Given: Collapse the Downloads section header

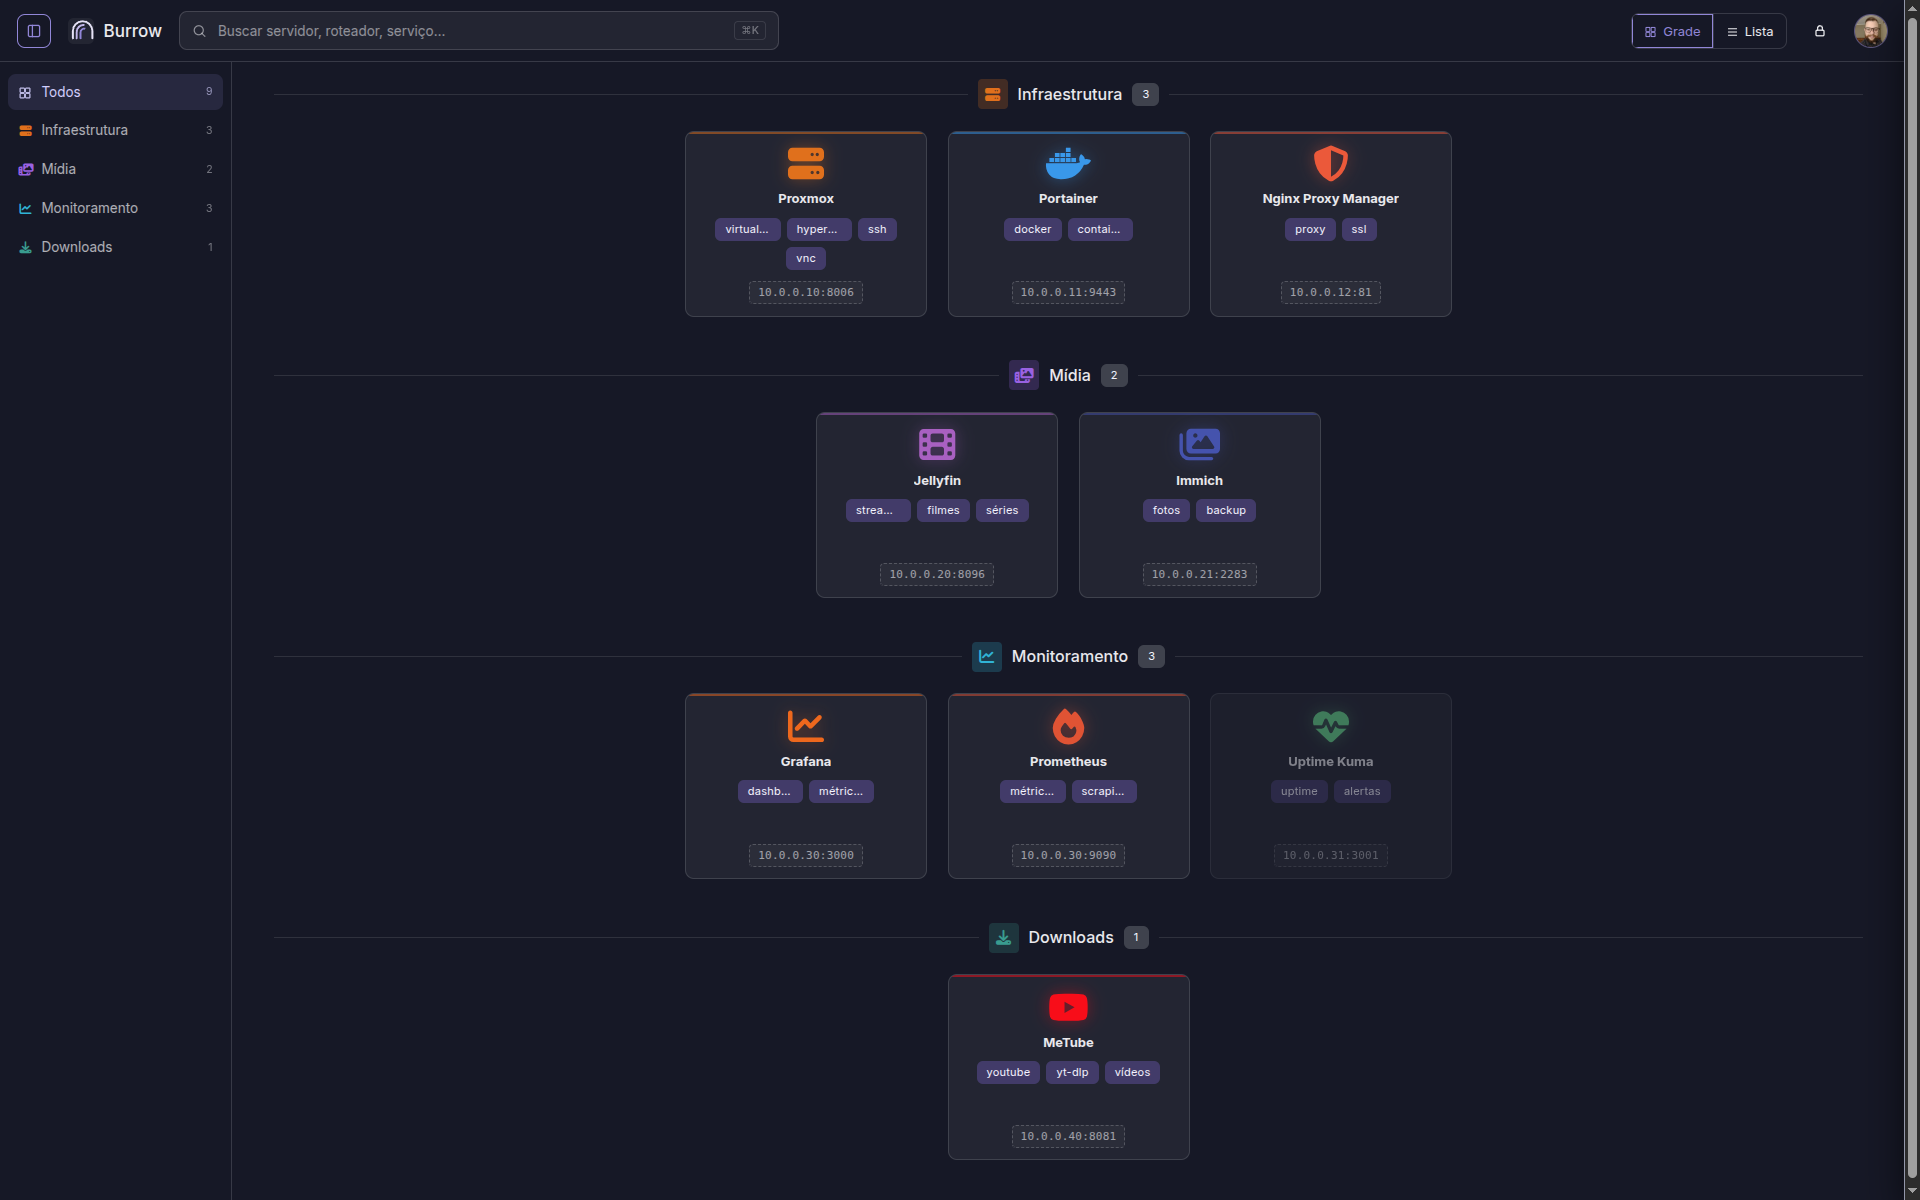Looking at the screenshot, I should coord(1068,937).
